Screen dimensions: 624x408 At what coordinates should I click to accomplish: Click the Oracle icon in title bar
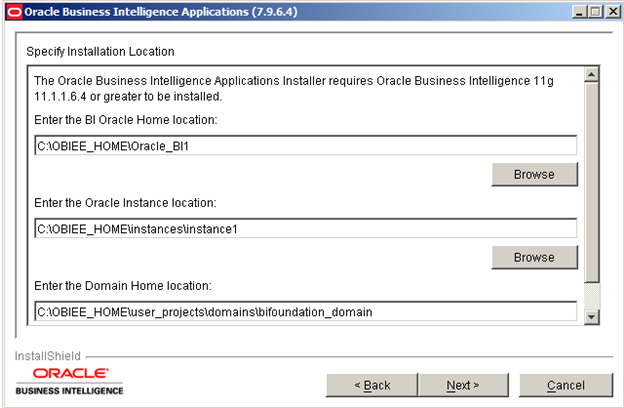[14, 12]
